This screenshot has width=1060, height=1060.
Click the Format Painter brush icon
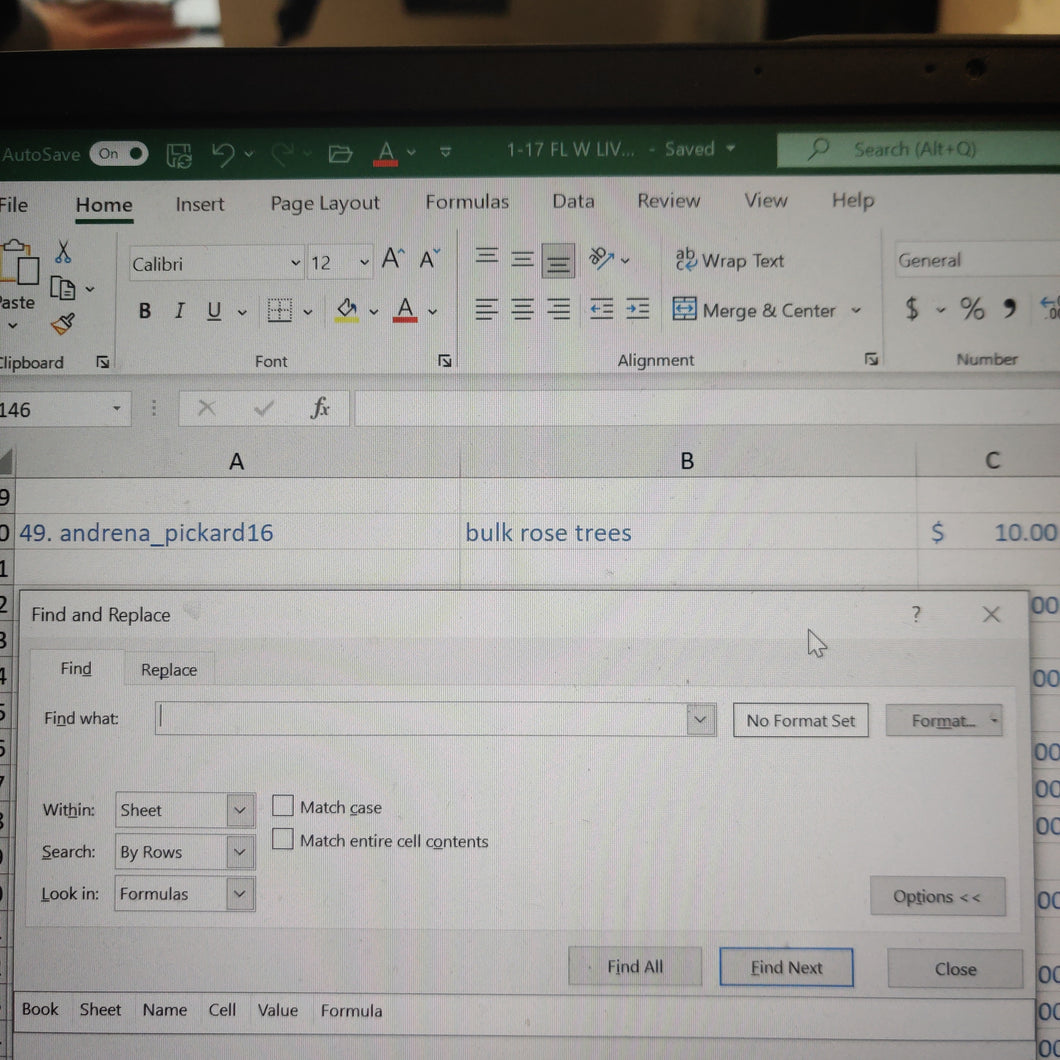coord(63,324)
